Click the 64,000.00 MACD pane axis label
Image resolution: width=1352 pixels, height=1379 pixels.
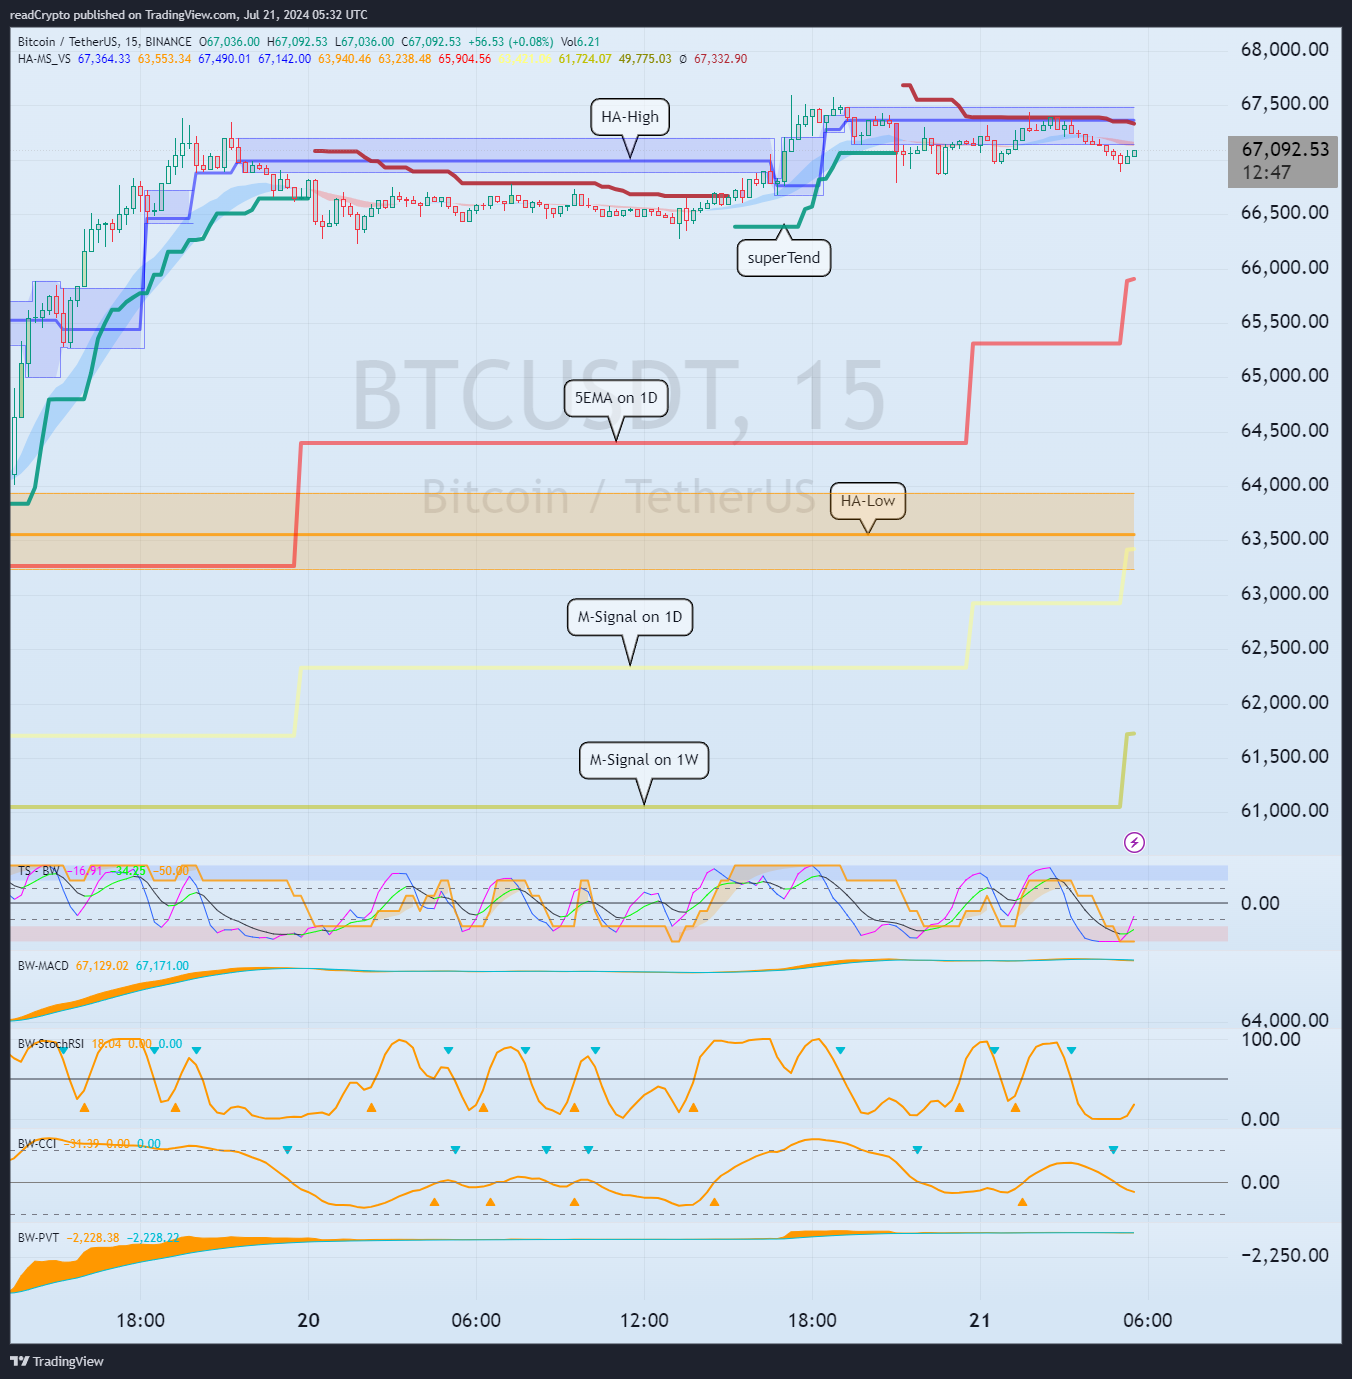tap(1284, 1020)
